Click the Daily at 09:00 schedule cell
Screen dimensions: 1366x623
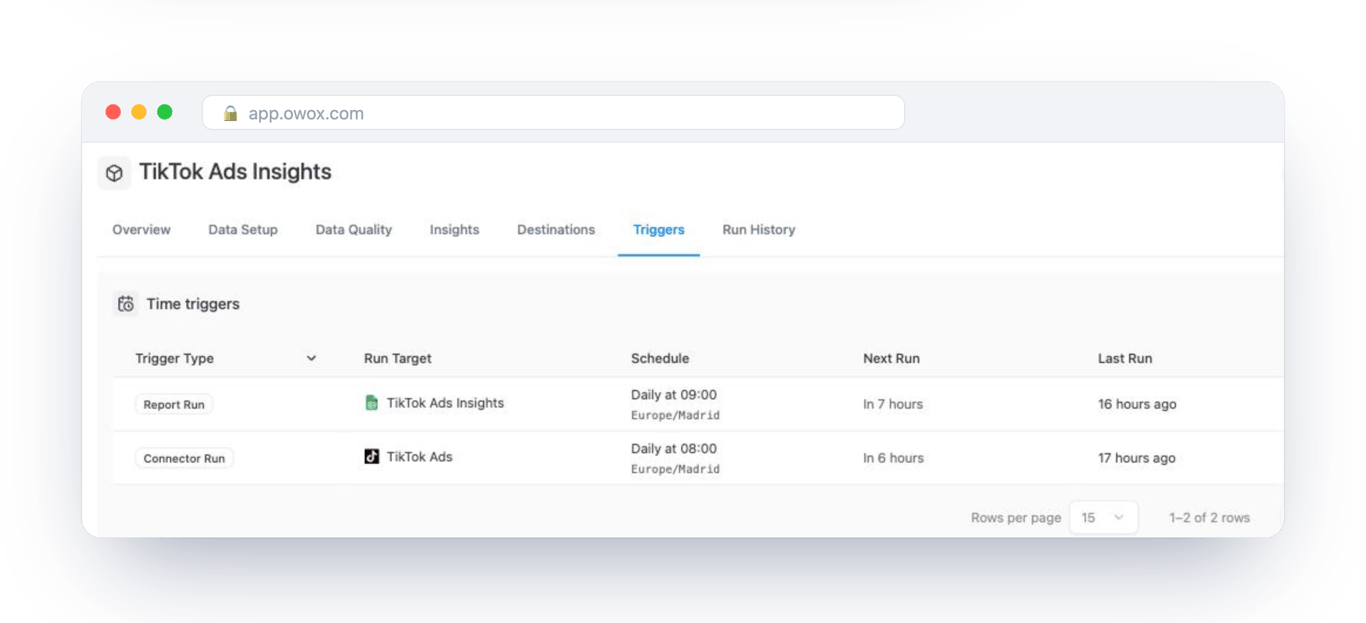674,395
